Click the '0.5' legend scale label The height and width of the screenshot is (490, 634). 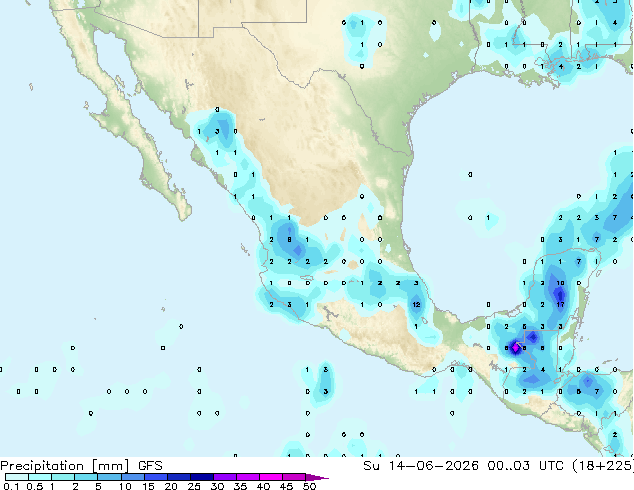[35, 486]
